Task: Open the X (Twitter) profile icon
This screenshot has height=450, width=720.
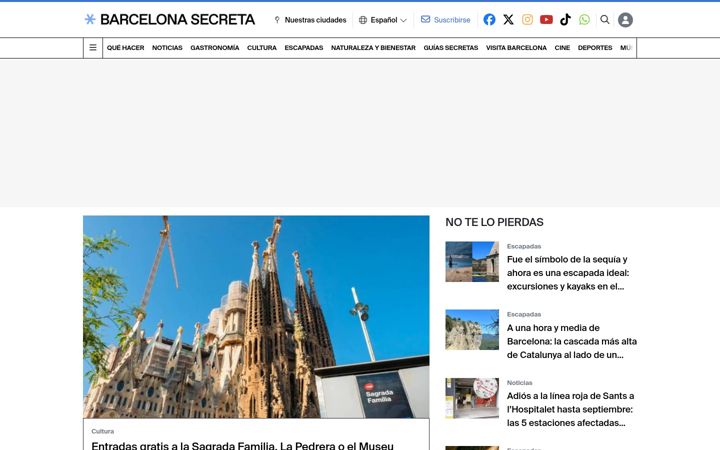Action: (x=508, y=20)
